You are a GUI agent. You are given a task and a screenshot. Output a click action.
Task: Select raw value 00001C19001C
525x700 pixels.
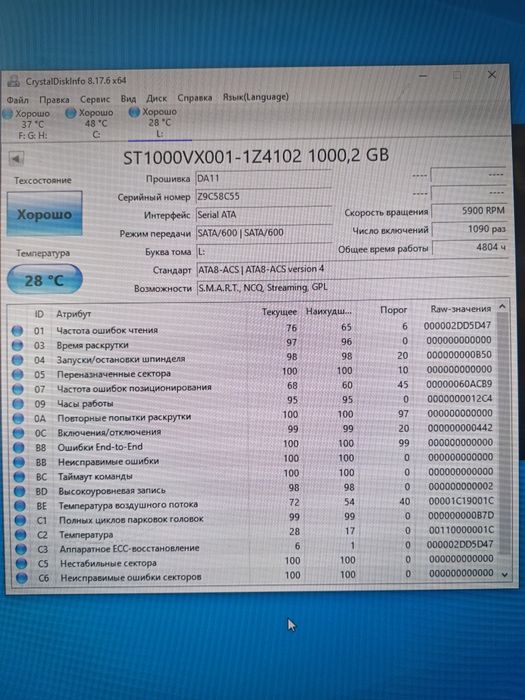point(461,501)
